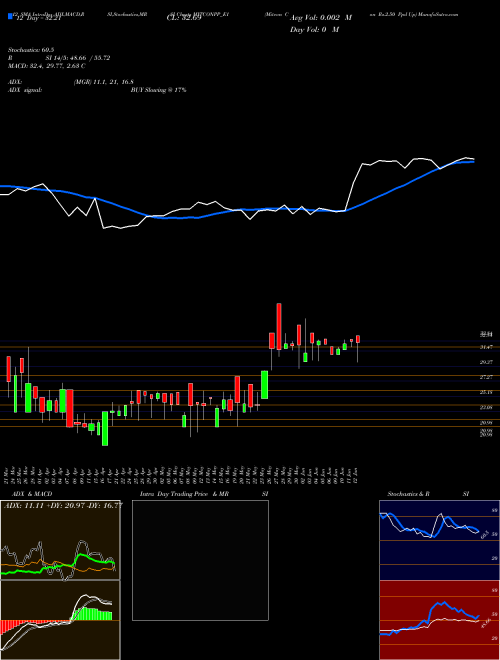Open the empty Intra Day Trading Price panel

(200, 560)
